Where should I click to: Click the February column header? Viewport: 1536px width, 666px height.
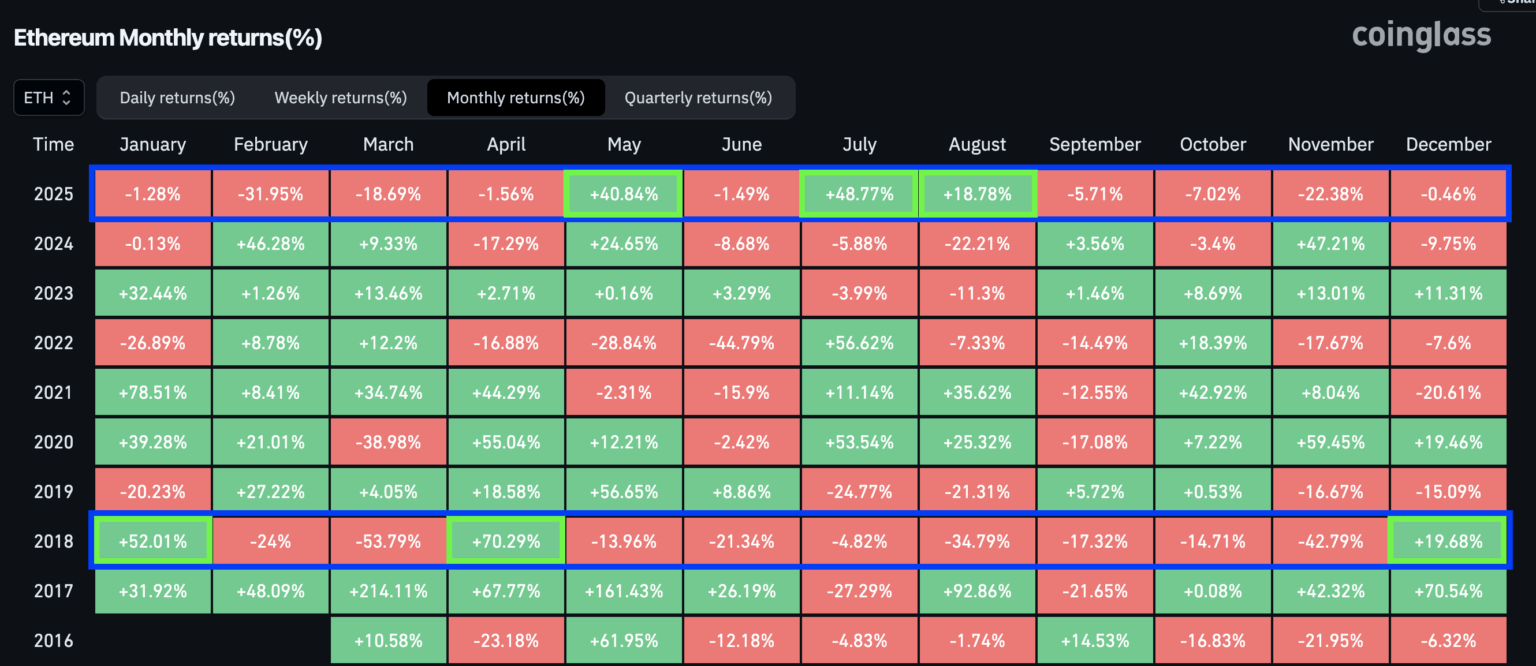(x=270, y=144)
